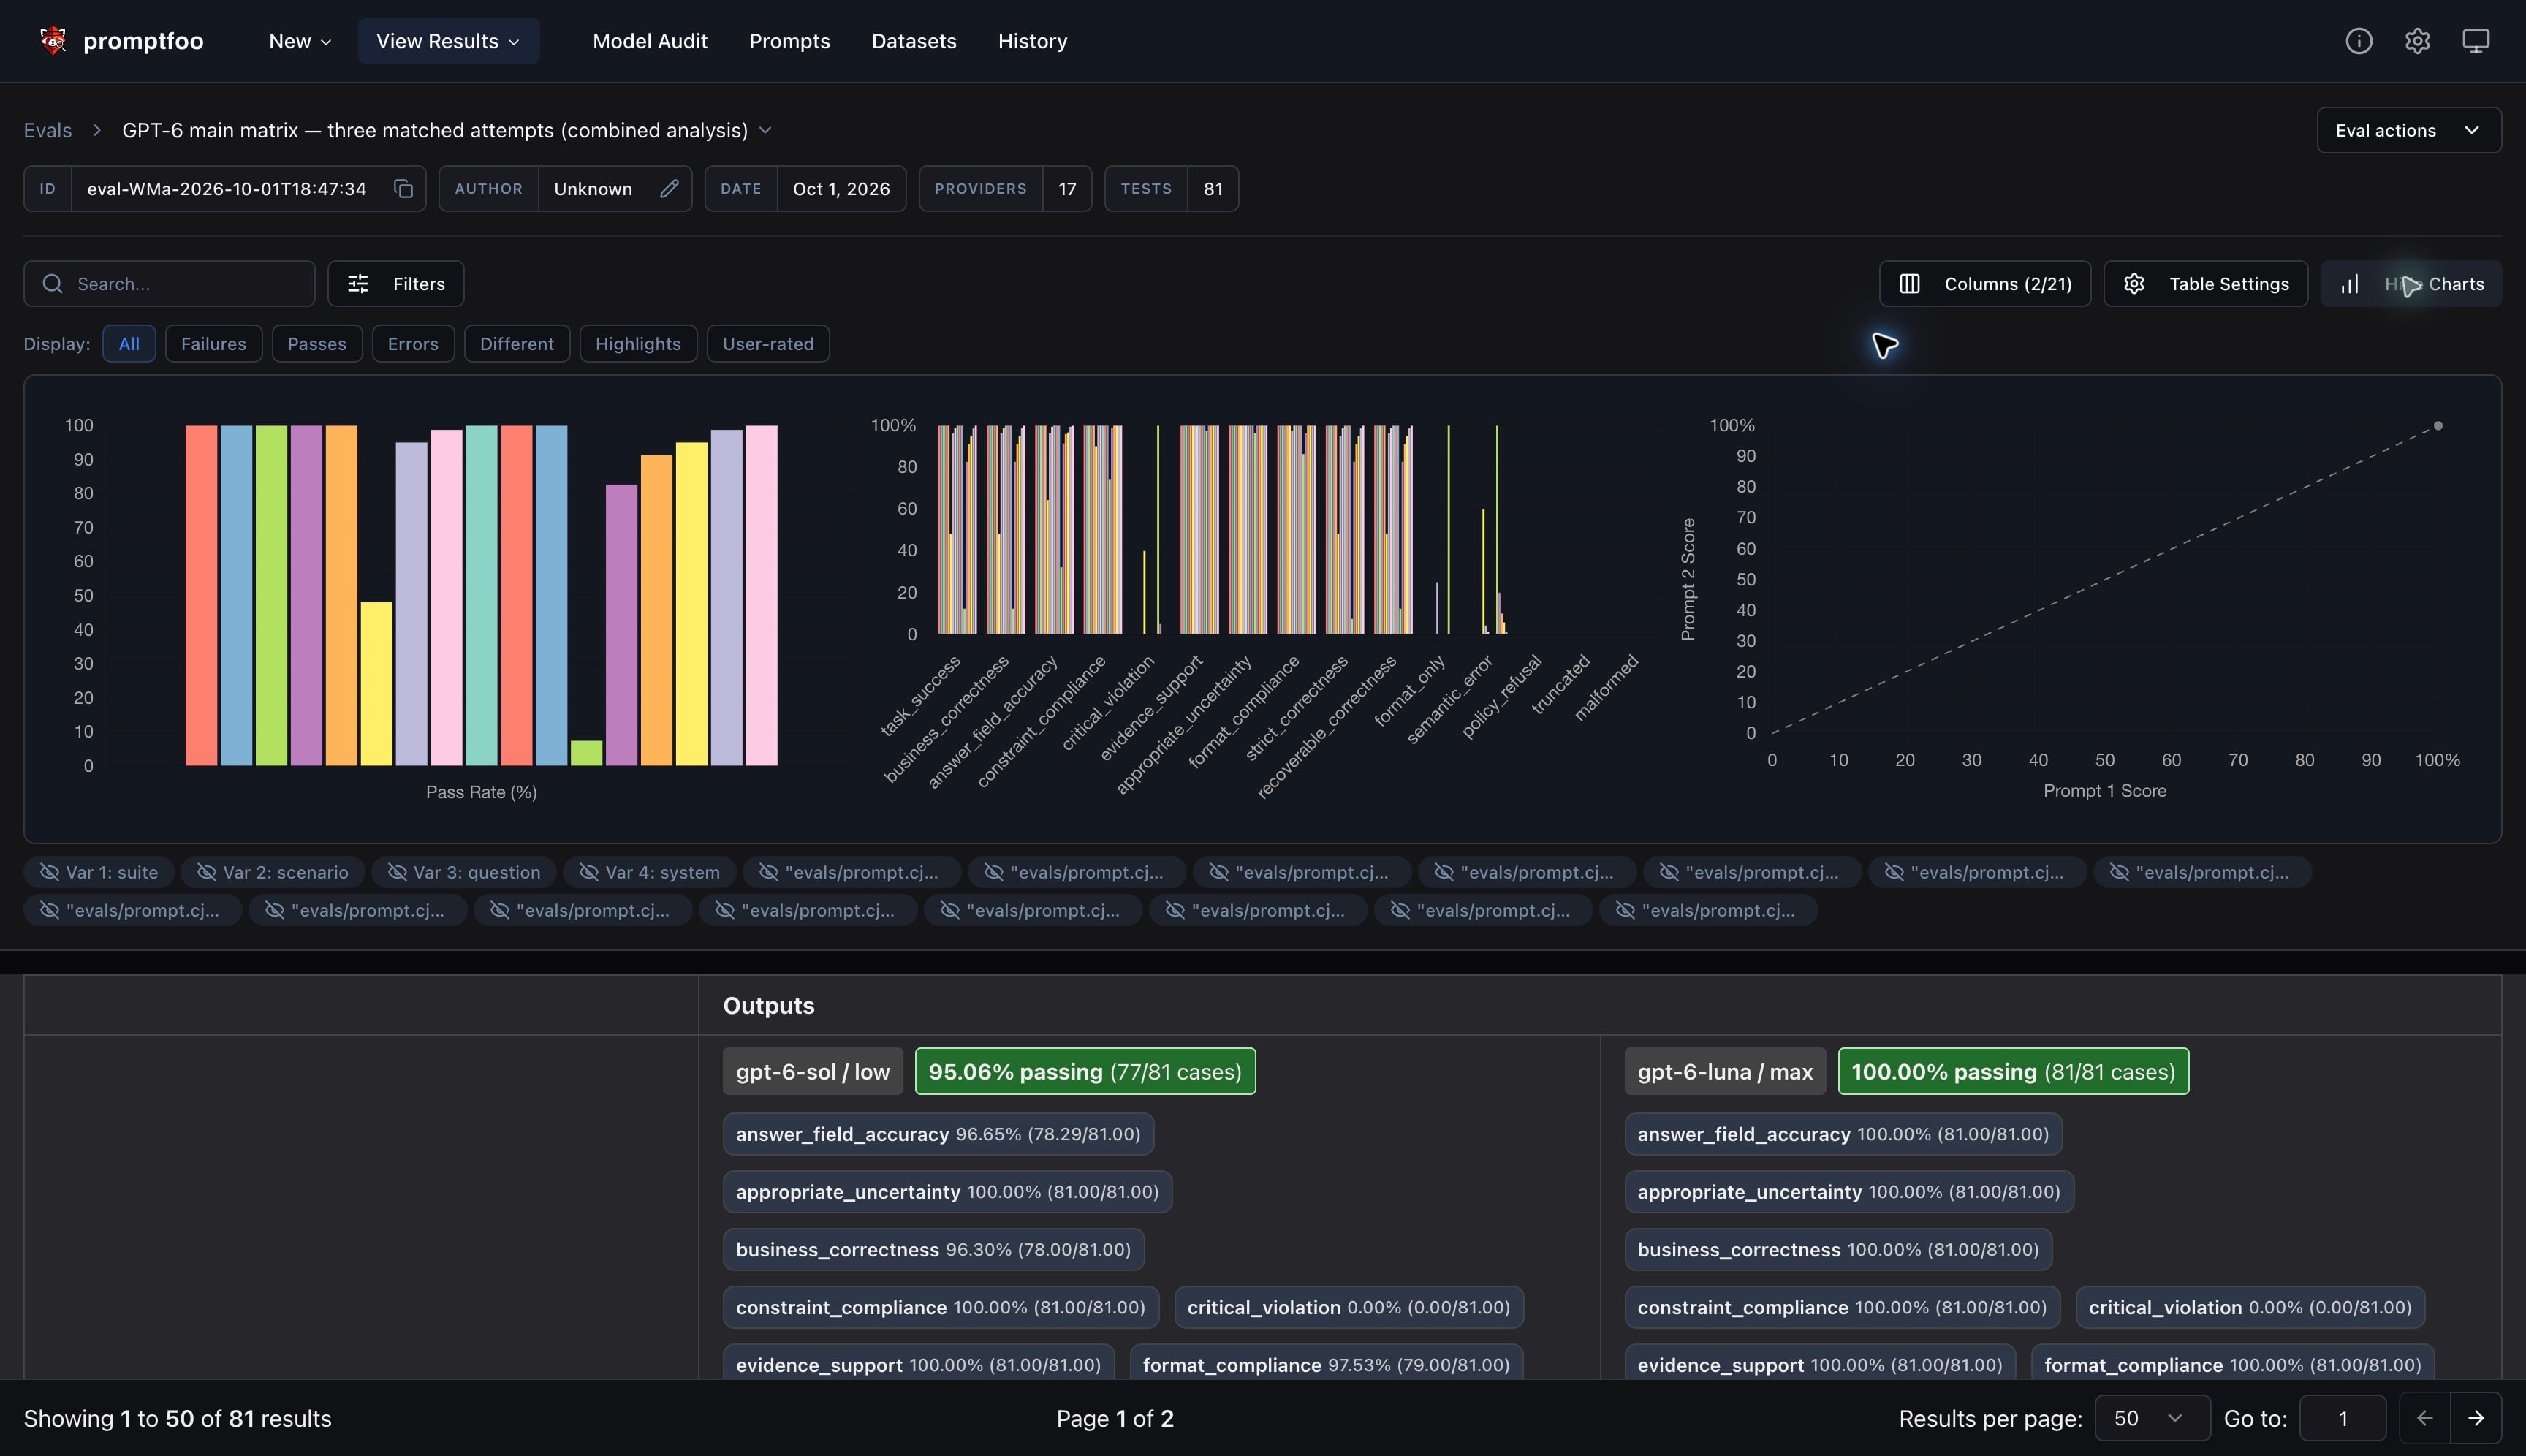Expand the eval title chevron
Screen dimensions: 2526x1456
[765, 130]
